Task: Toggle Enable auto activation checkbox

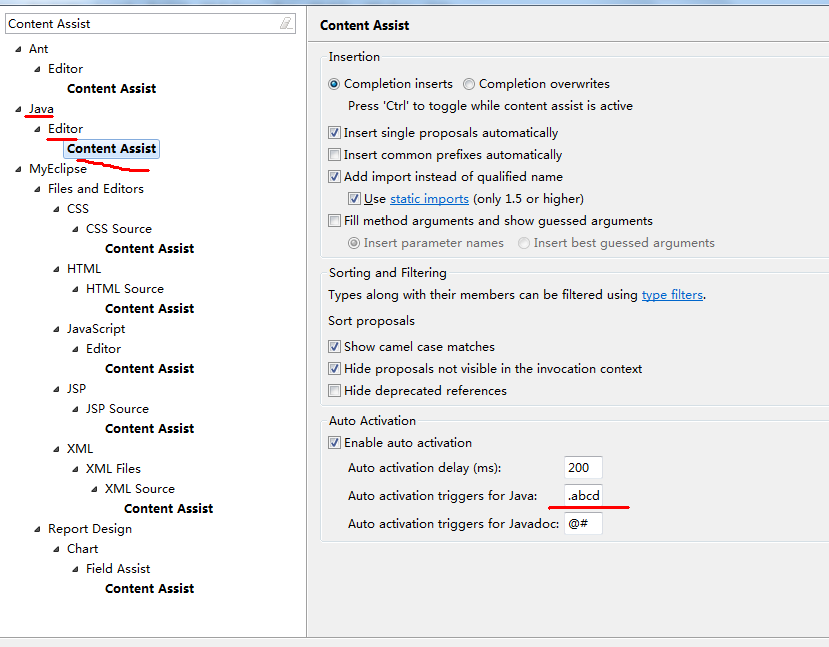Action: [x=335, y=443]
